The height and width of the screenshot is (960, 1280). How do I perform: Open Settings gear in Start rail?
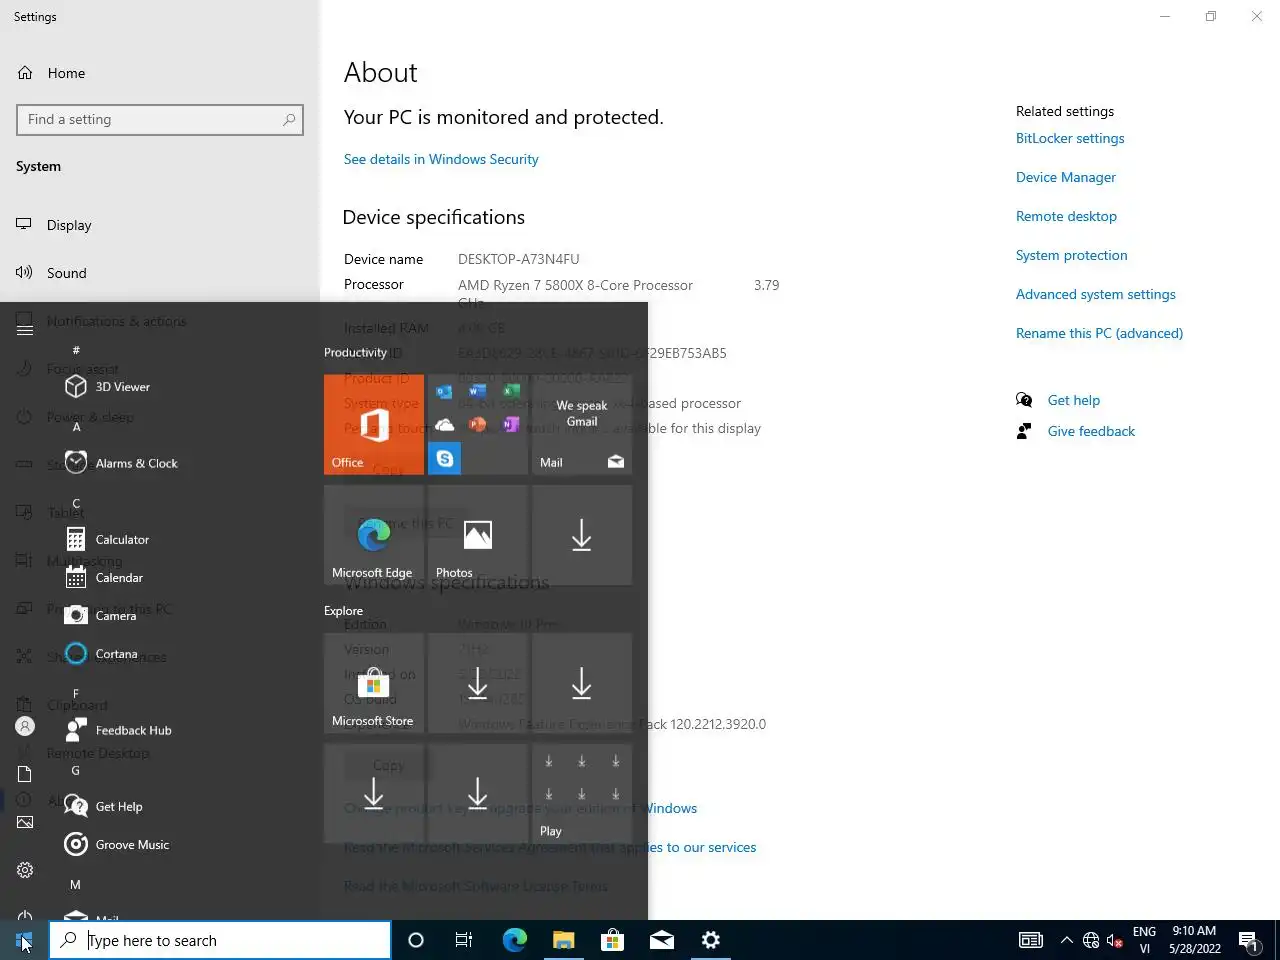25,870
